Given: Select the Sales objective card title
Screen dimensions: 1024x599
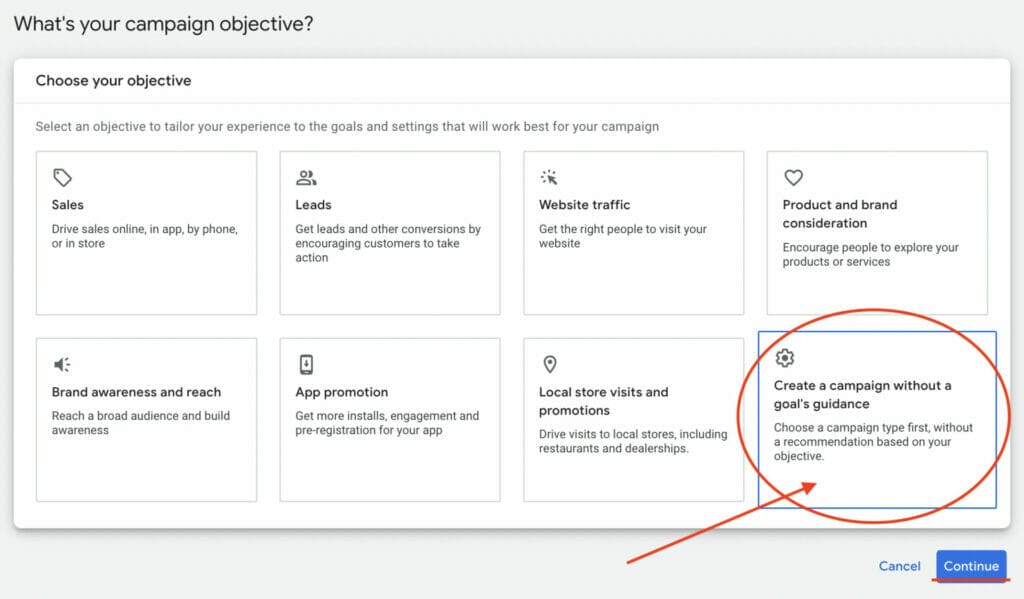Looking at the screenshot, I should point(68,204).
